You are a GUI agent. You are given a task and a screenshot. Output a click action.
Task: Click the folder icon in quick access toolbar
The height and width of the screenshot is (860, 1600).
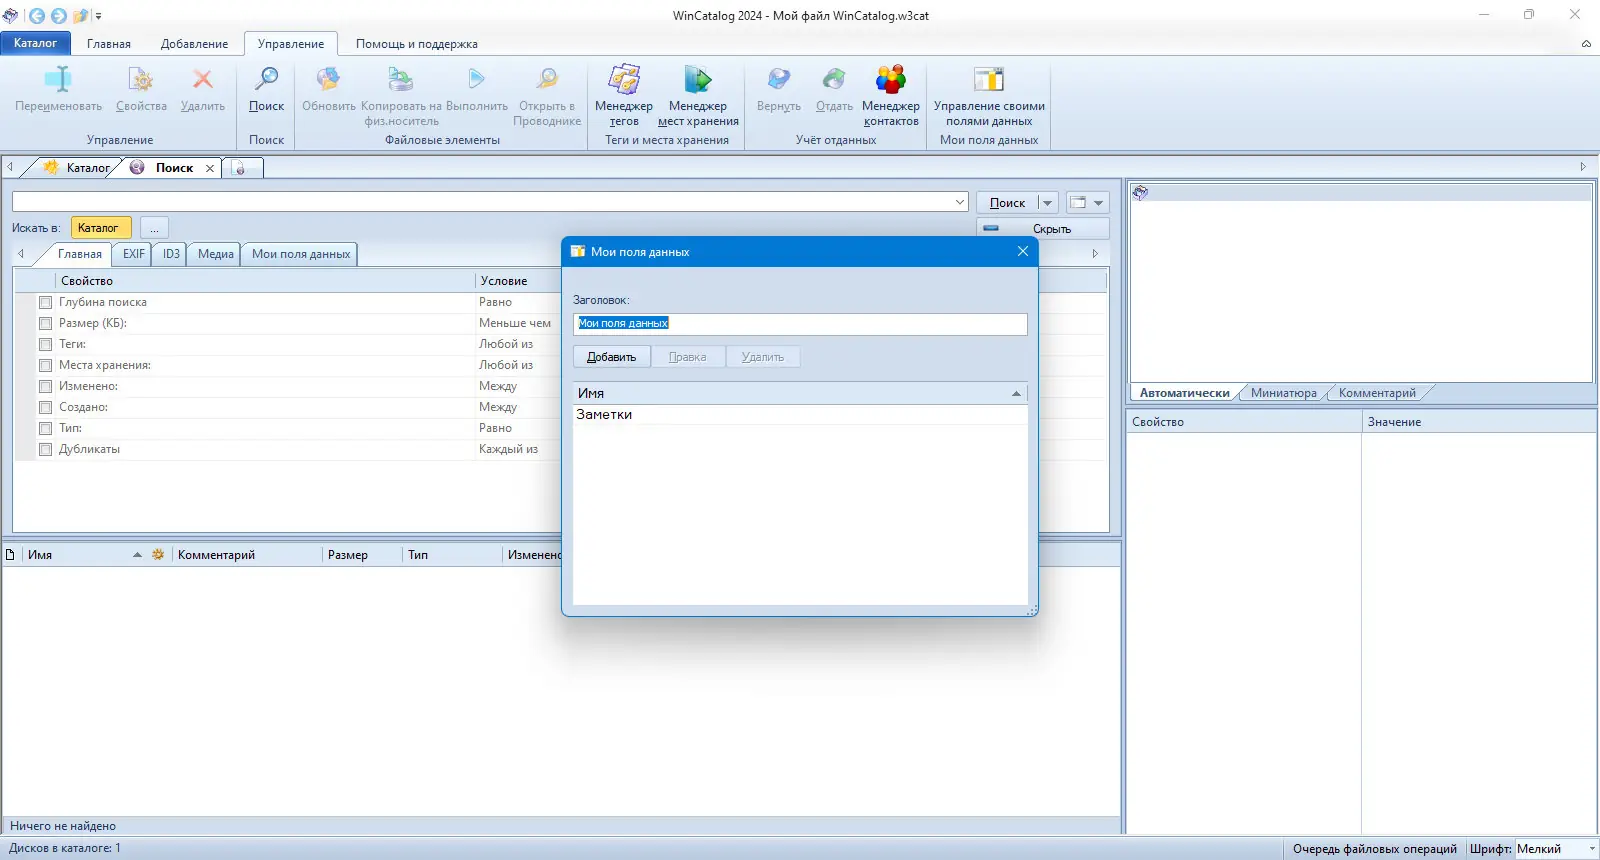click(80, 16)
